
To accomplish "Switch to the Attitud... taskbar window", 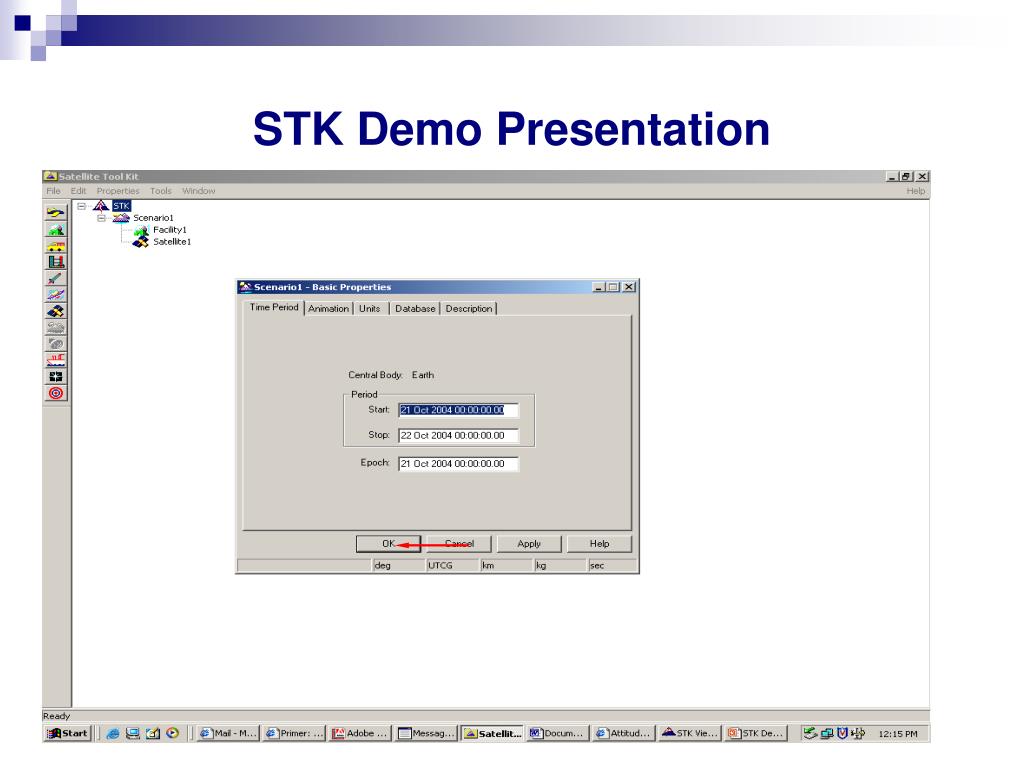I will [x=624, y=733].
